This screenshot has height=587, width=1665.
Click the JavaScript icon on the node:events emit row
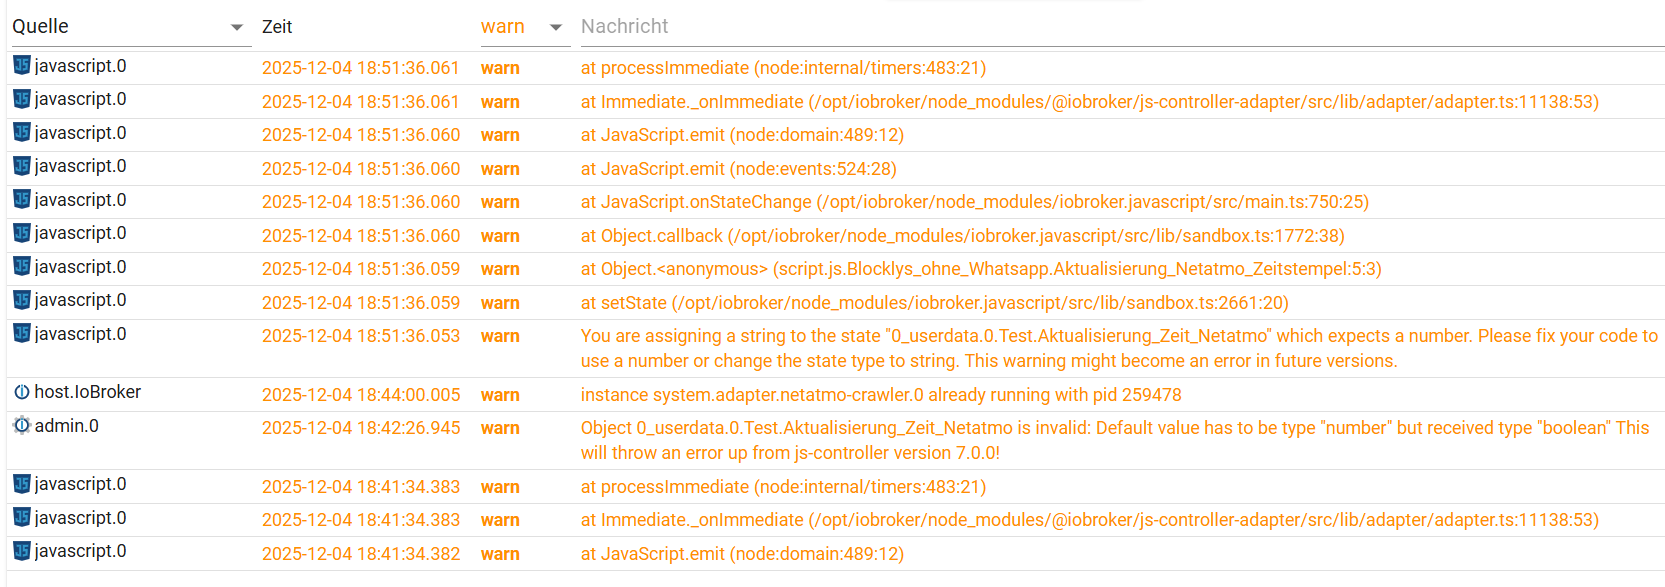pos(22,166)
